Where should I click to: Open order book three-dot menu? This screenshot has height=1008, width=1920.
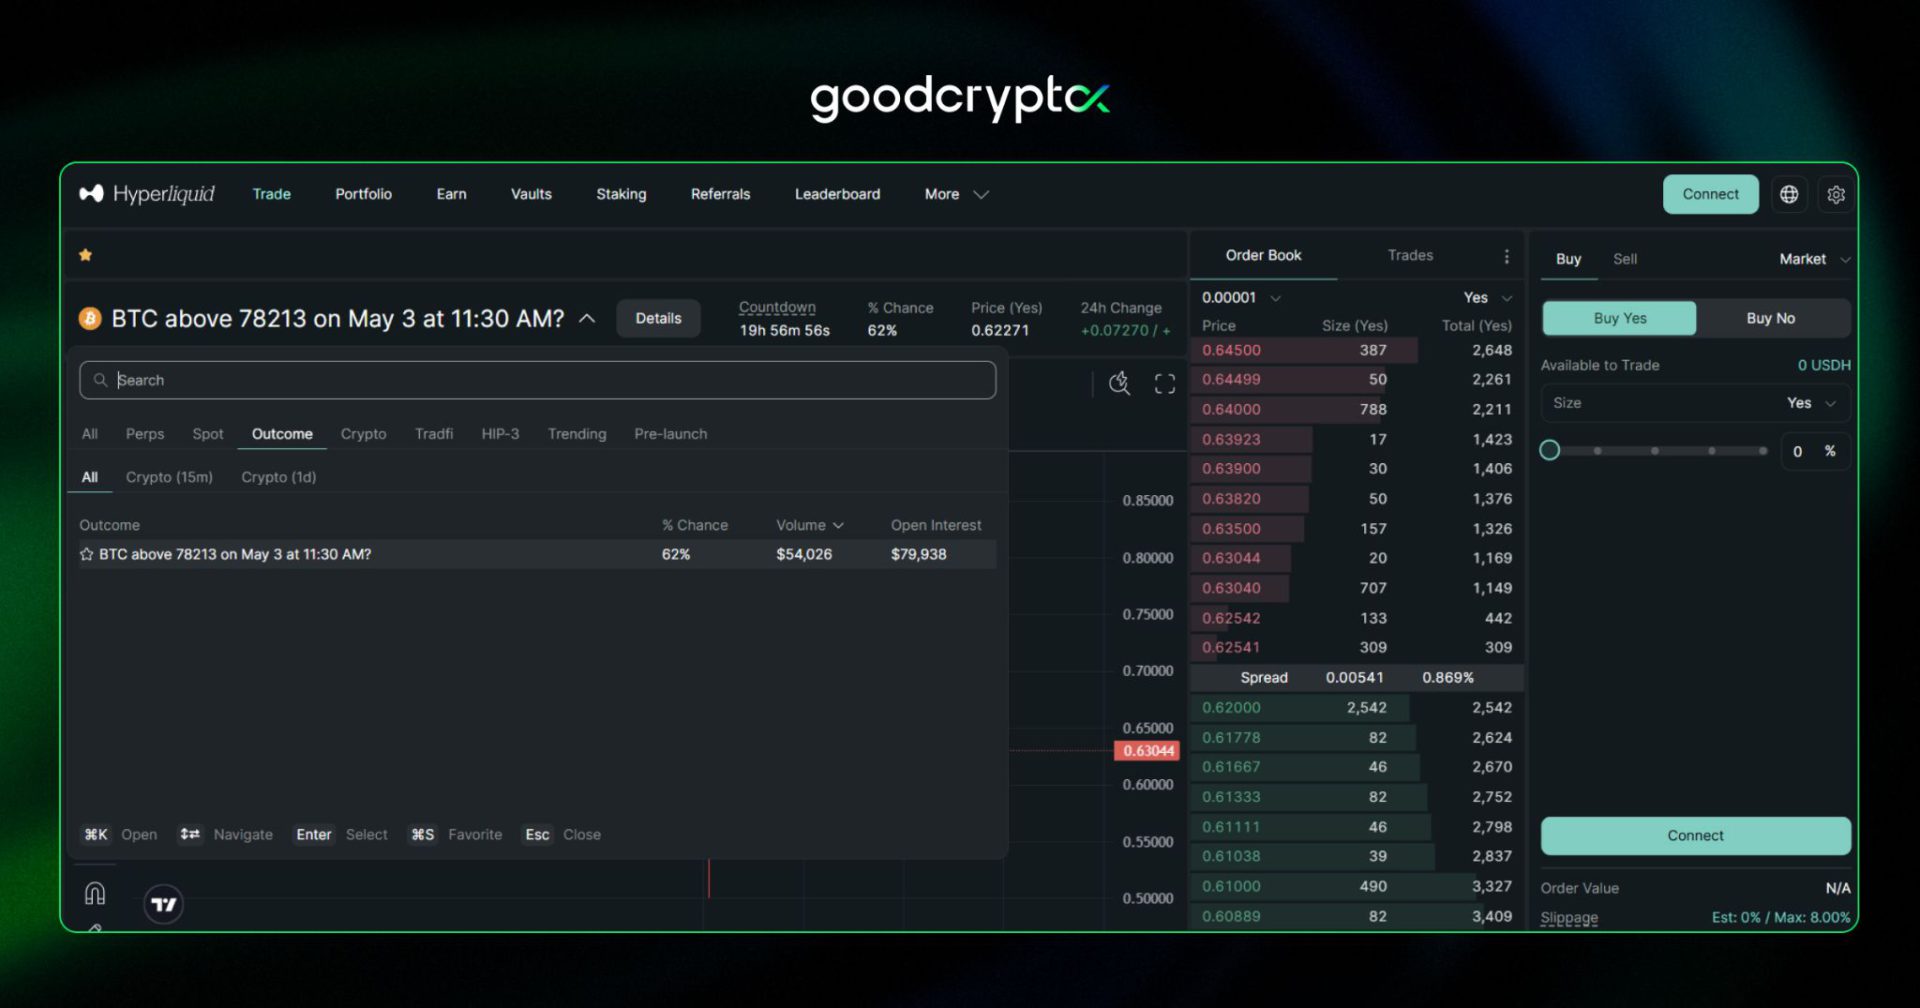coord(1507,256)
